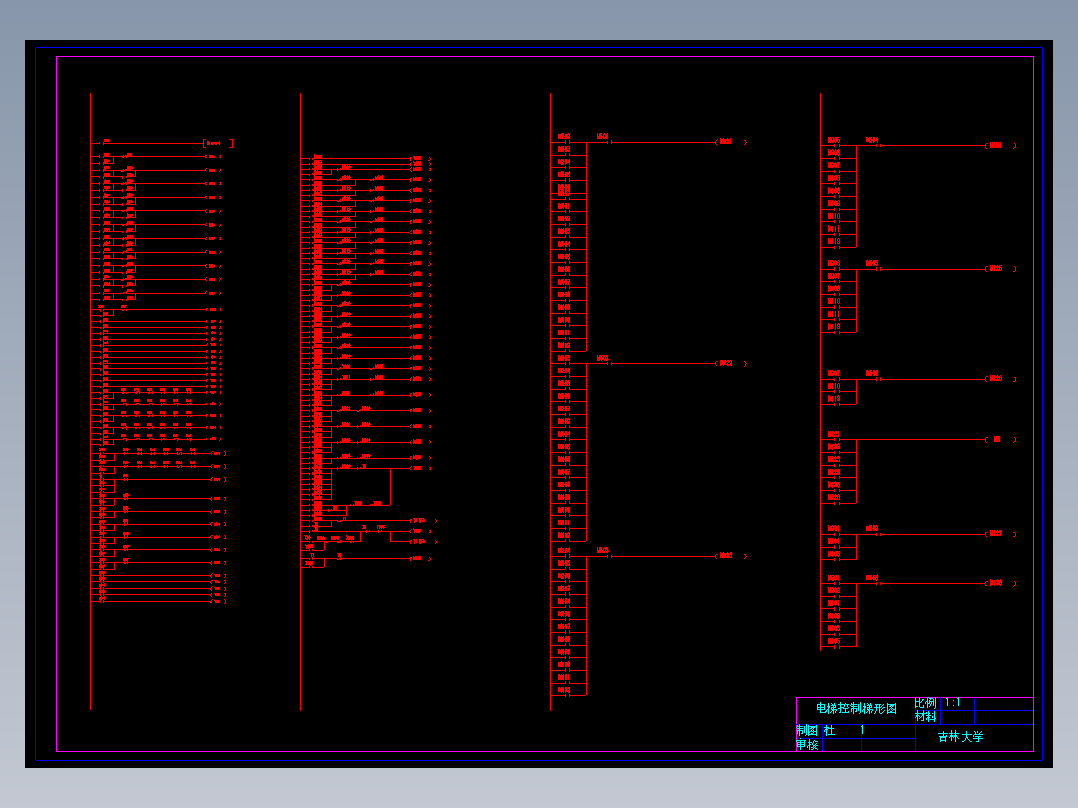Click the 审核 label cell
The height and width of the screenshot is (808, 1078).
[x=807, y=745]
